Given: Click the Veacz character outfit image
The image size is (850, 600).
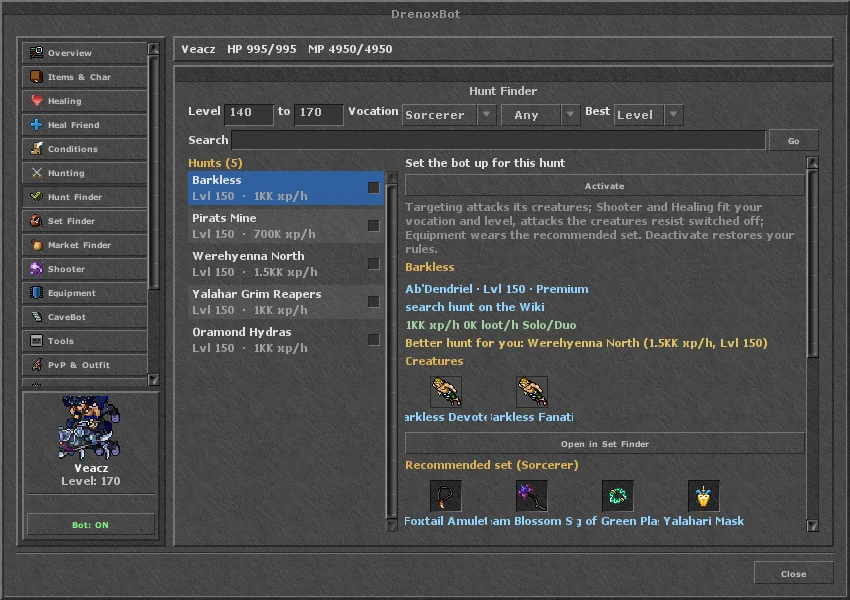Looking at the screenshot, I should tap(90, 427).
